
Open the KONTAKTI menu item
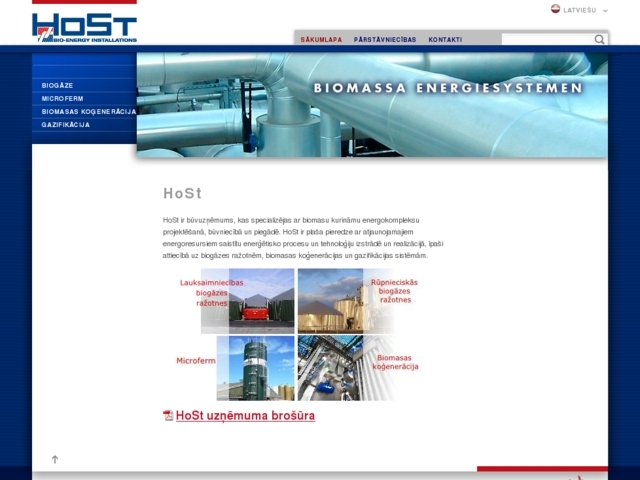click(x=445, y=40)
